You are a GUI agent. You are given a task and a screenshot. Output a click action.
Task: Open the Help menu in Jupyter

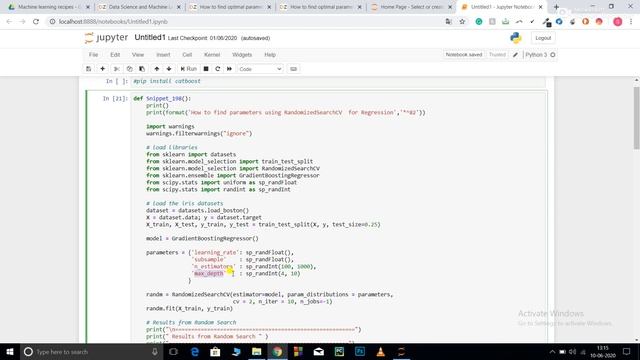(x=270, y=55)
